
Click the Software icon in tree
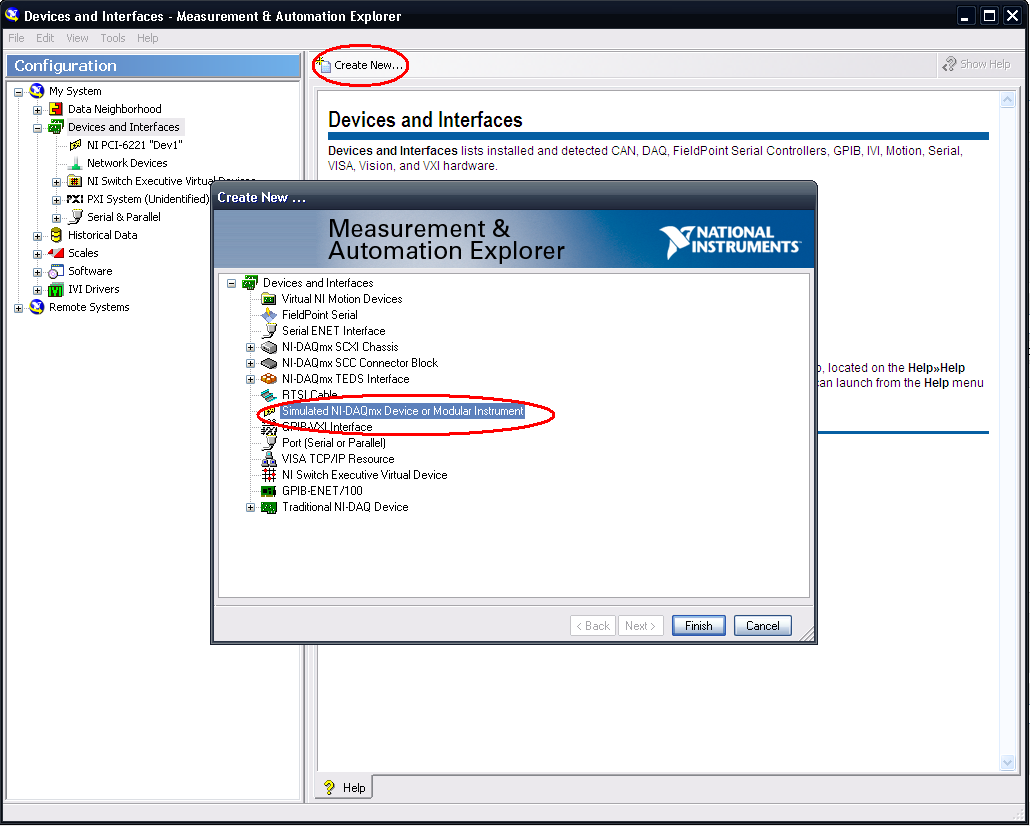pos(56,271)
